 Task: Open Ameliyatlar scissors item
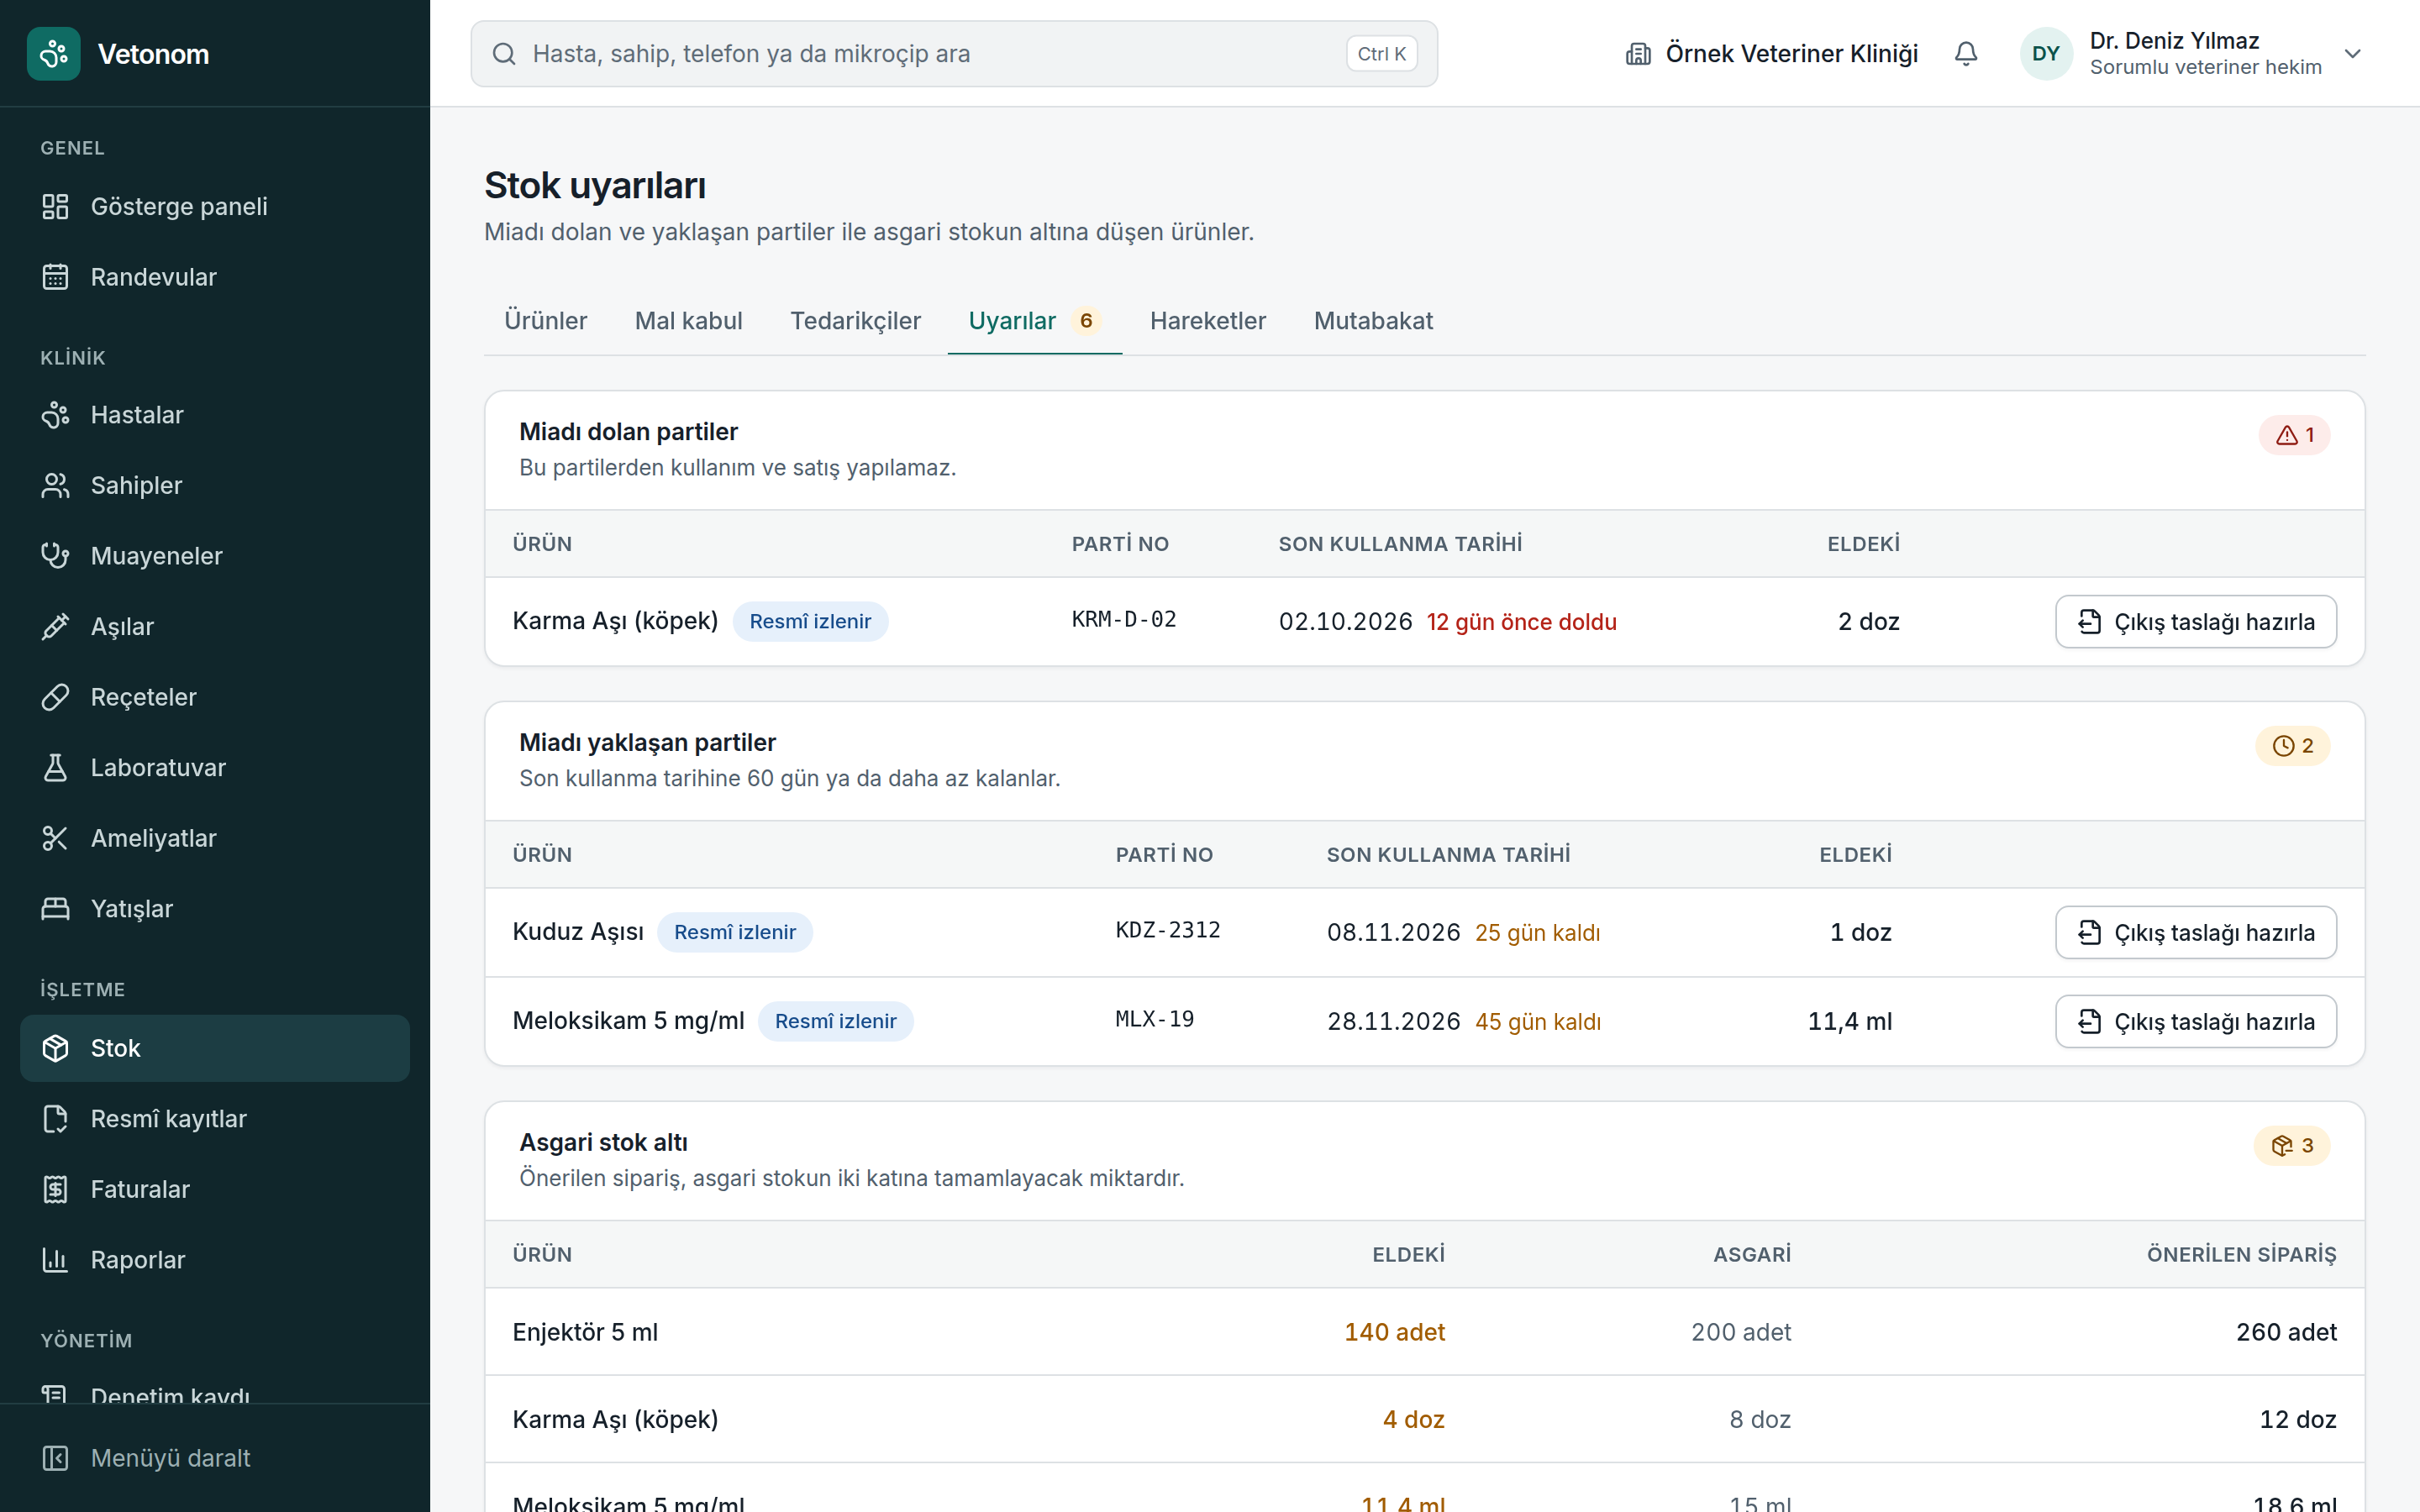215,838
